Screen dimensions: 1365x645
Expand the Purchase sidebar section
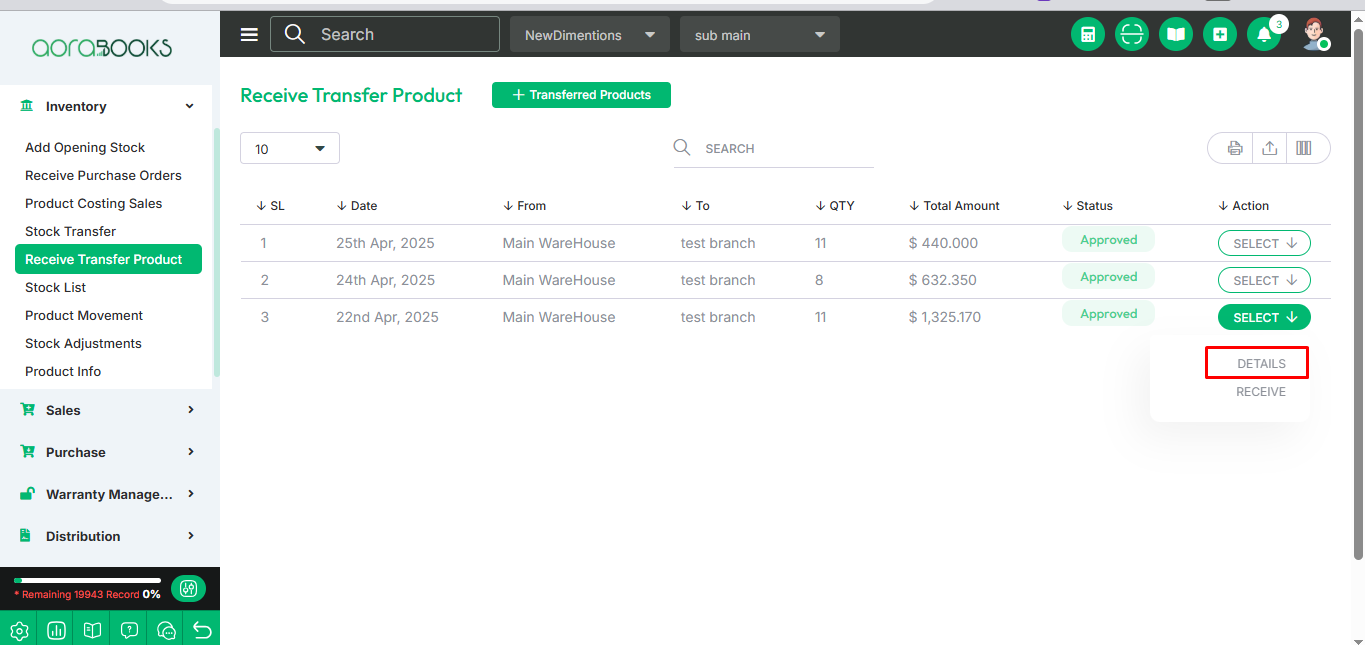click(x=106, y=452)
